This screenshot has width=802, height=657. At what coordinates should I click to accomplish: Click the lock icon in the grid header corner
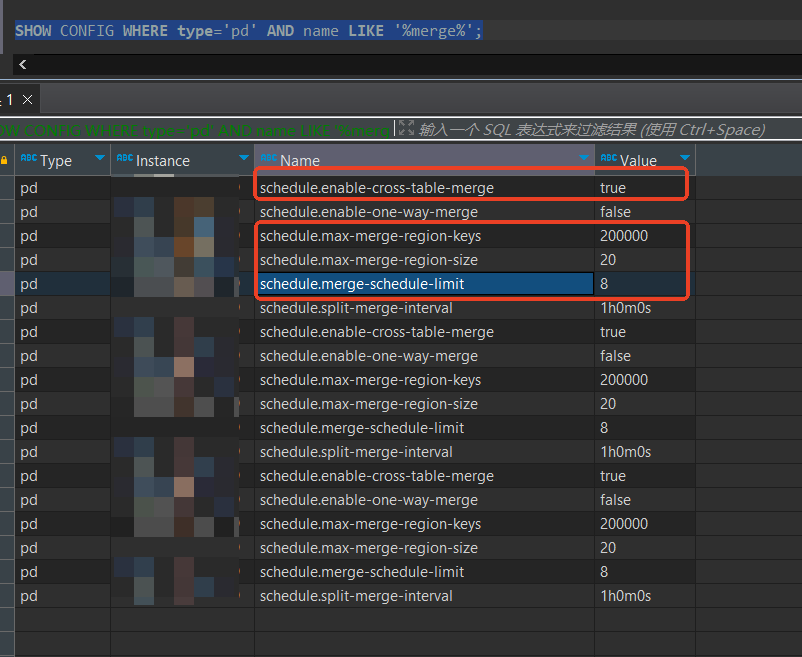[x=5, y=160]
